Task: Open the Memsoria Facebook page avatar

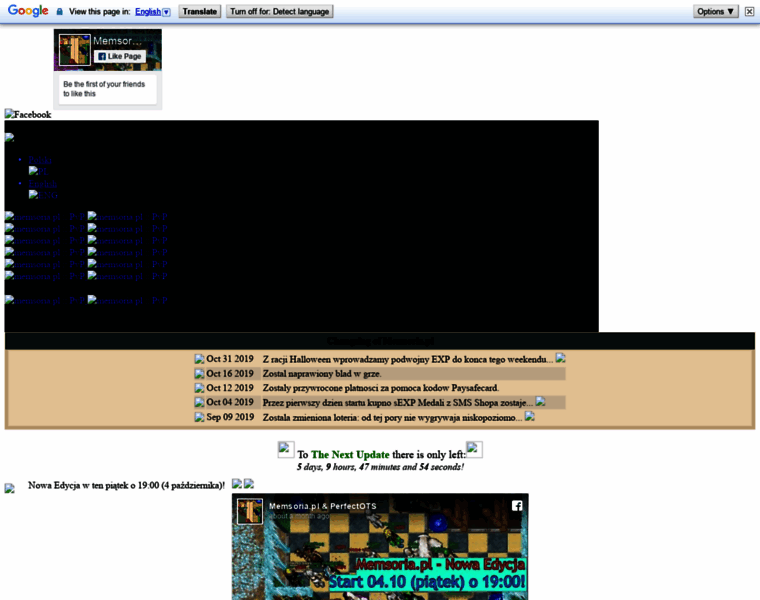Action: click(x=75, y=49)
